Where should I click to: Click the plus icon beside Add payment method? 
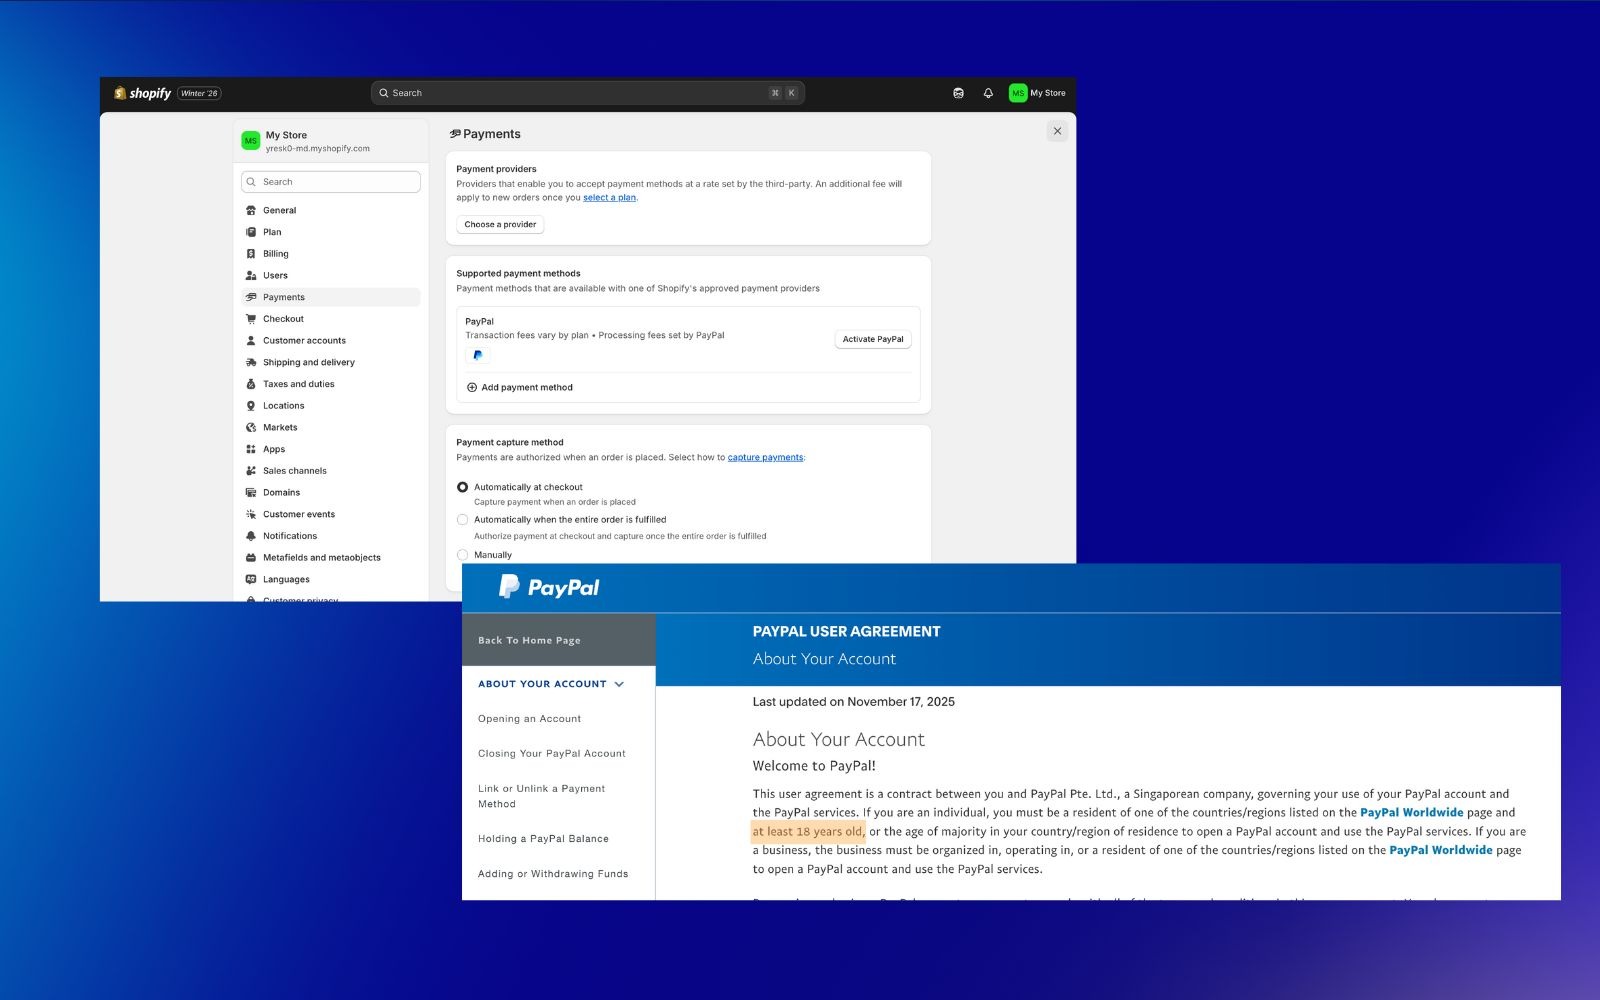tap(472, 387)
